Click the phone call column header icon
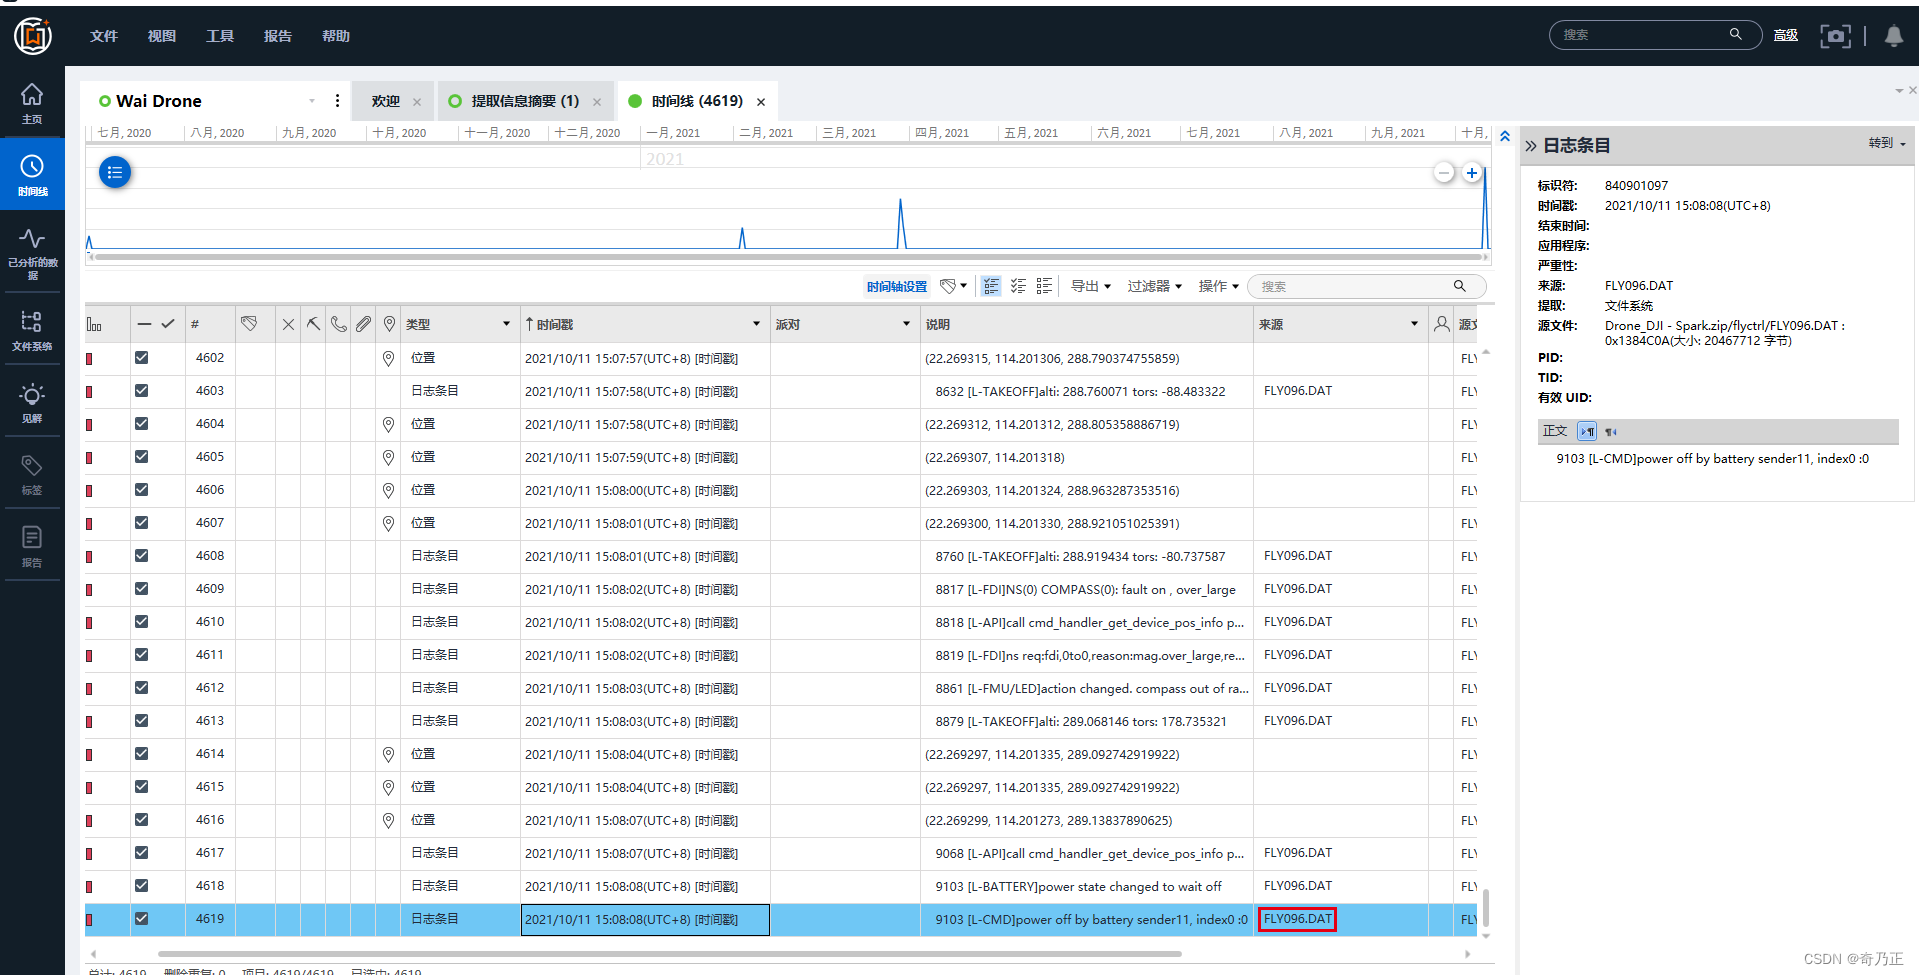 339,324
